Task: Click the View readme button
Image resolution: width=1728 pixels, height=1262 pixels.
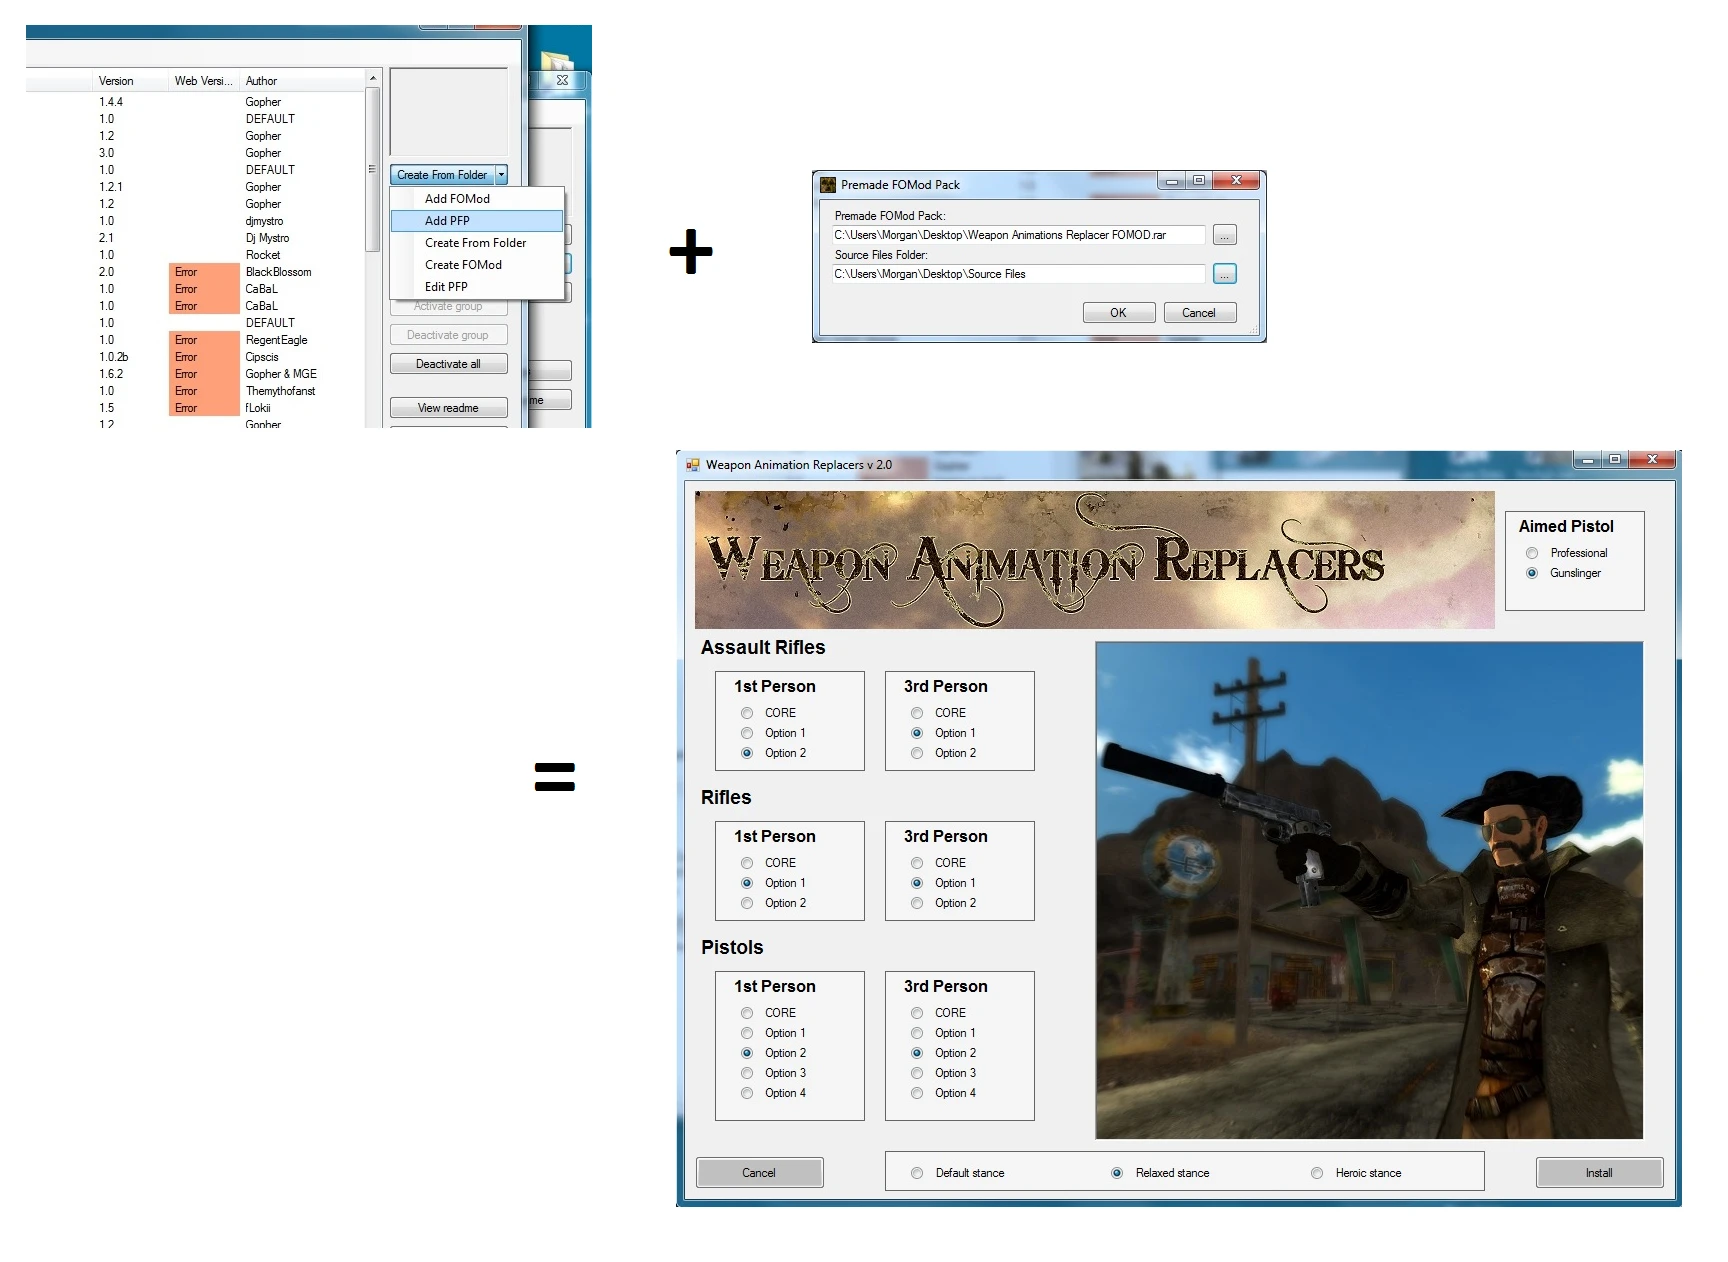Action: pos(448,408)
